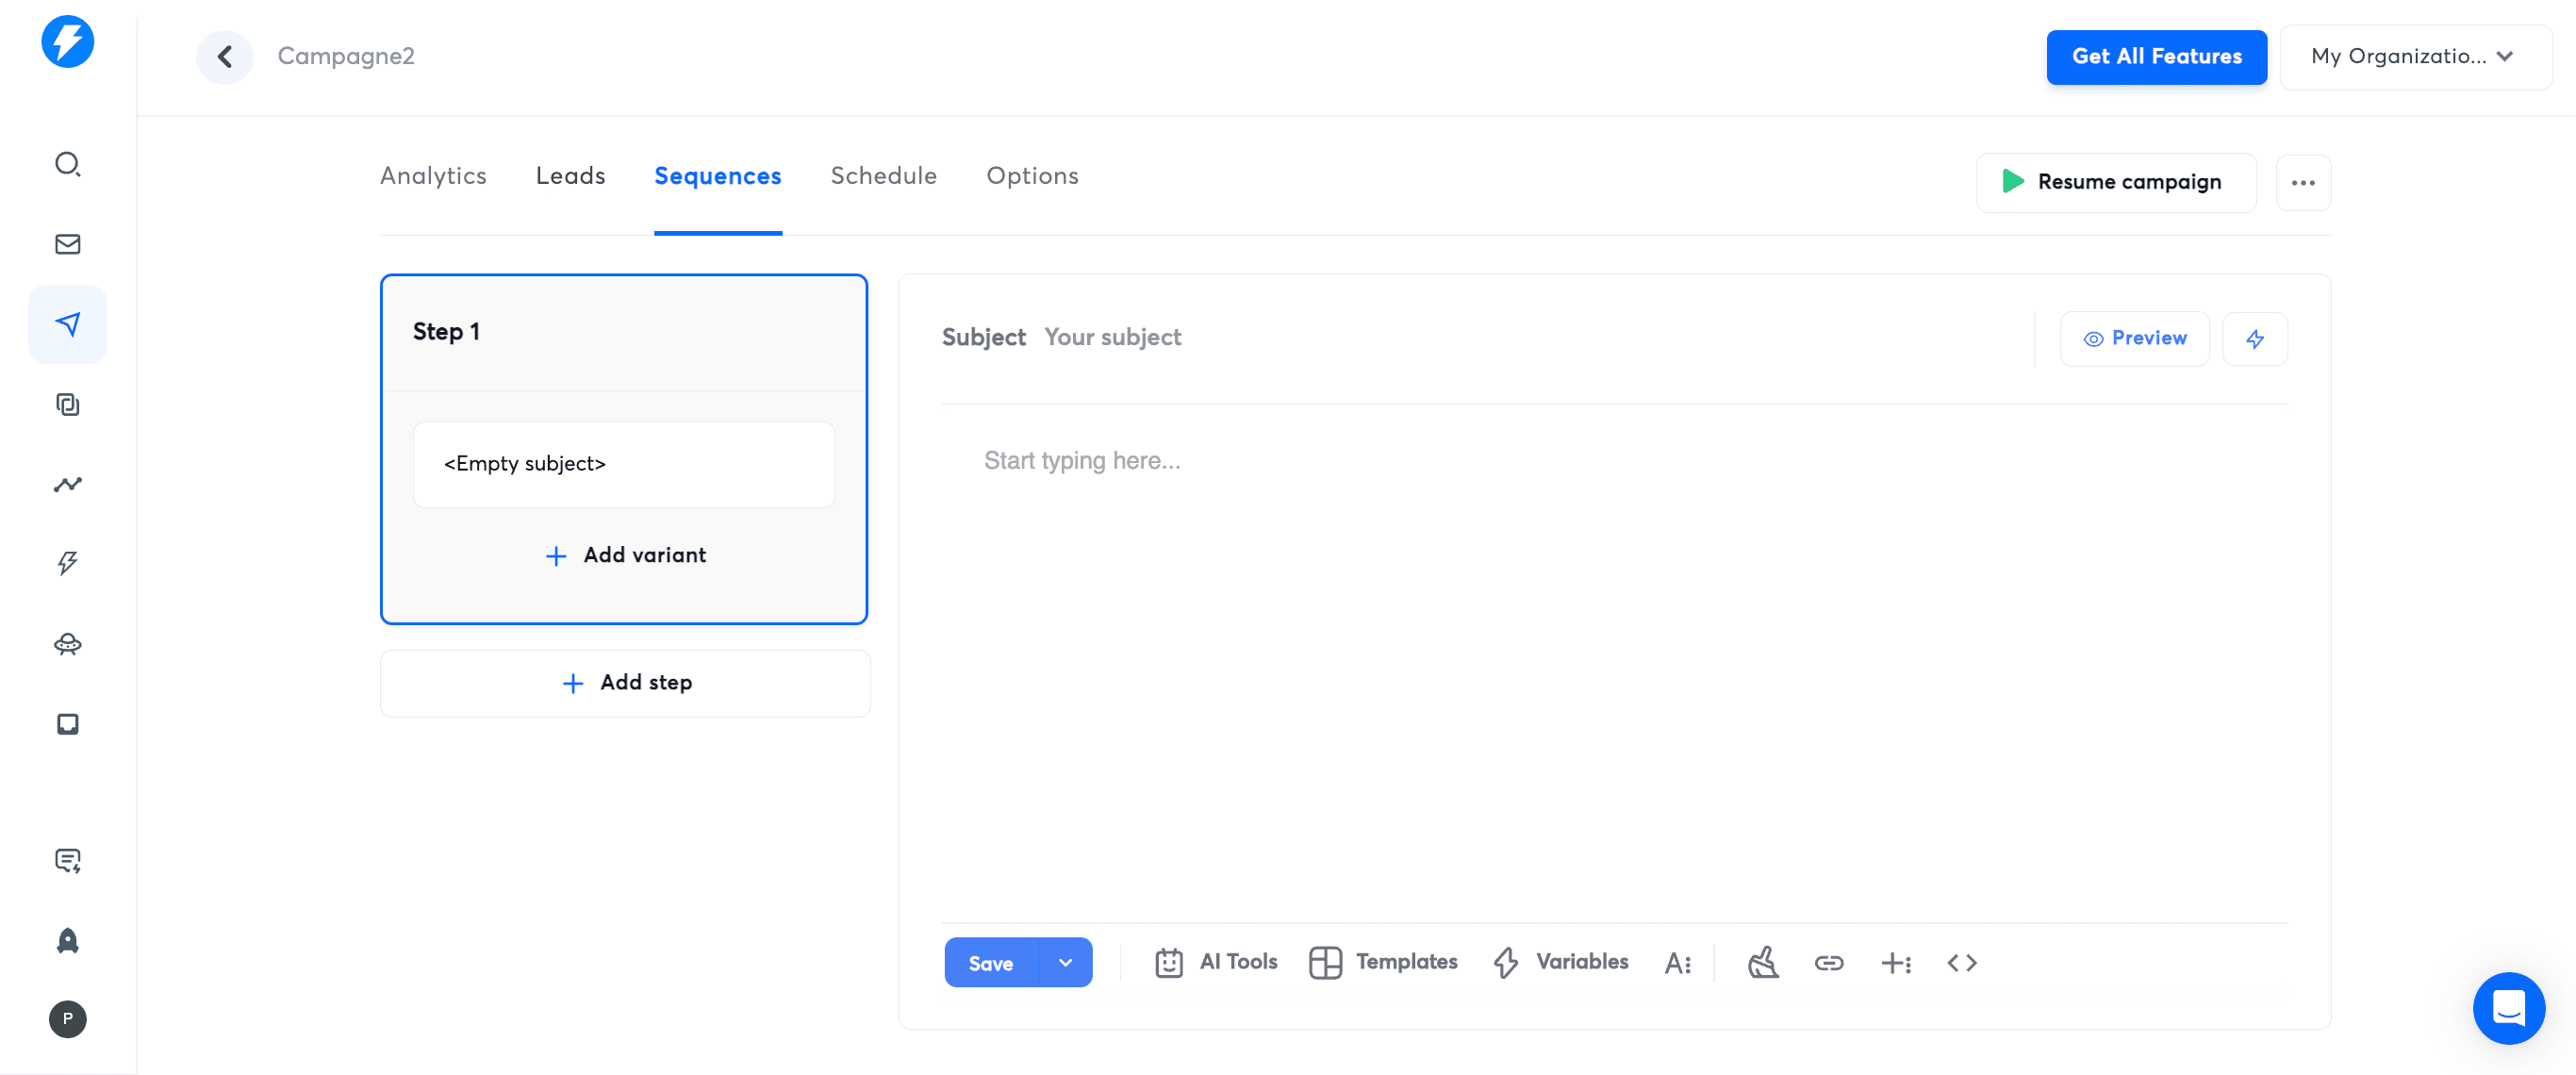The image size is (2576, 1075).
Task: Click the Resume campaign button
Action: (x=2115, y=183)
